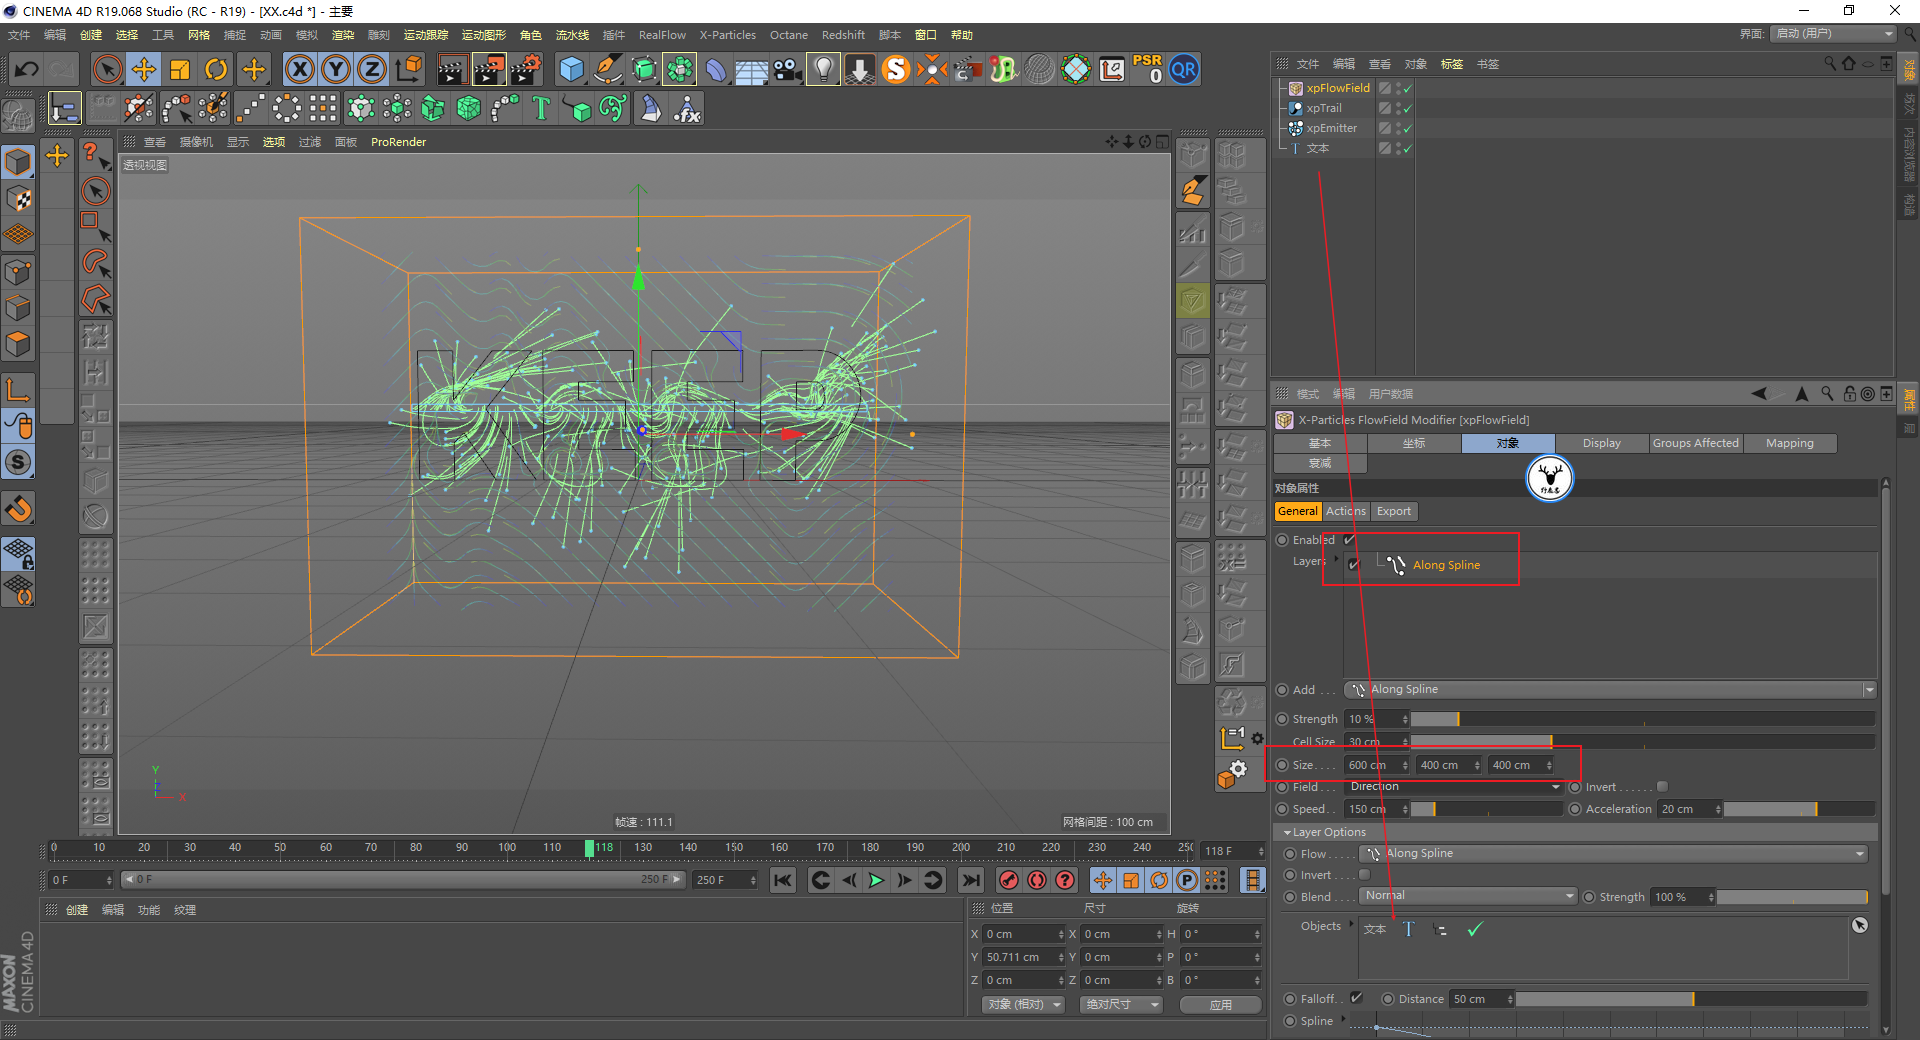Jump to the start of animation

[783, 880]
